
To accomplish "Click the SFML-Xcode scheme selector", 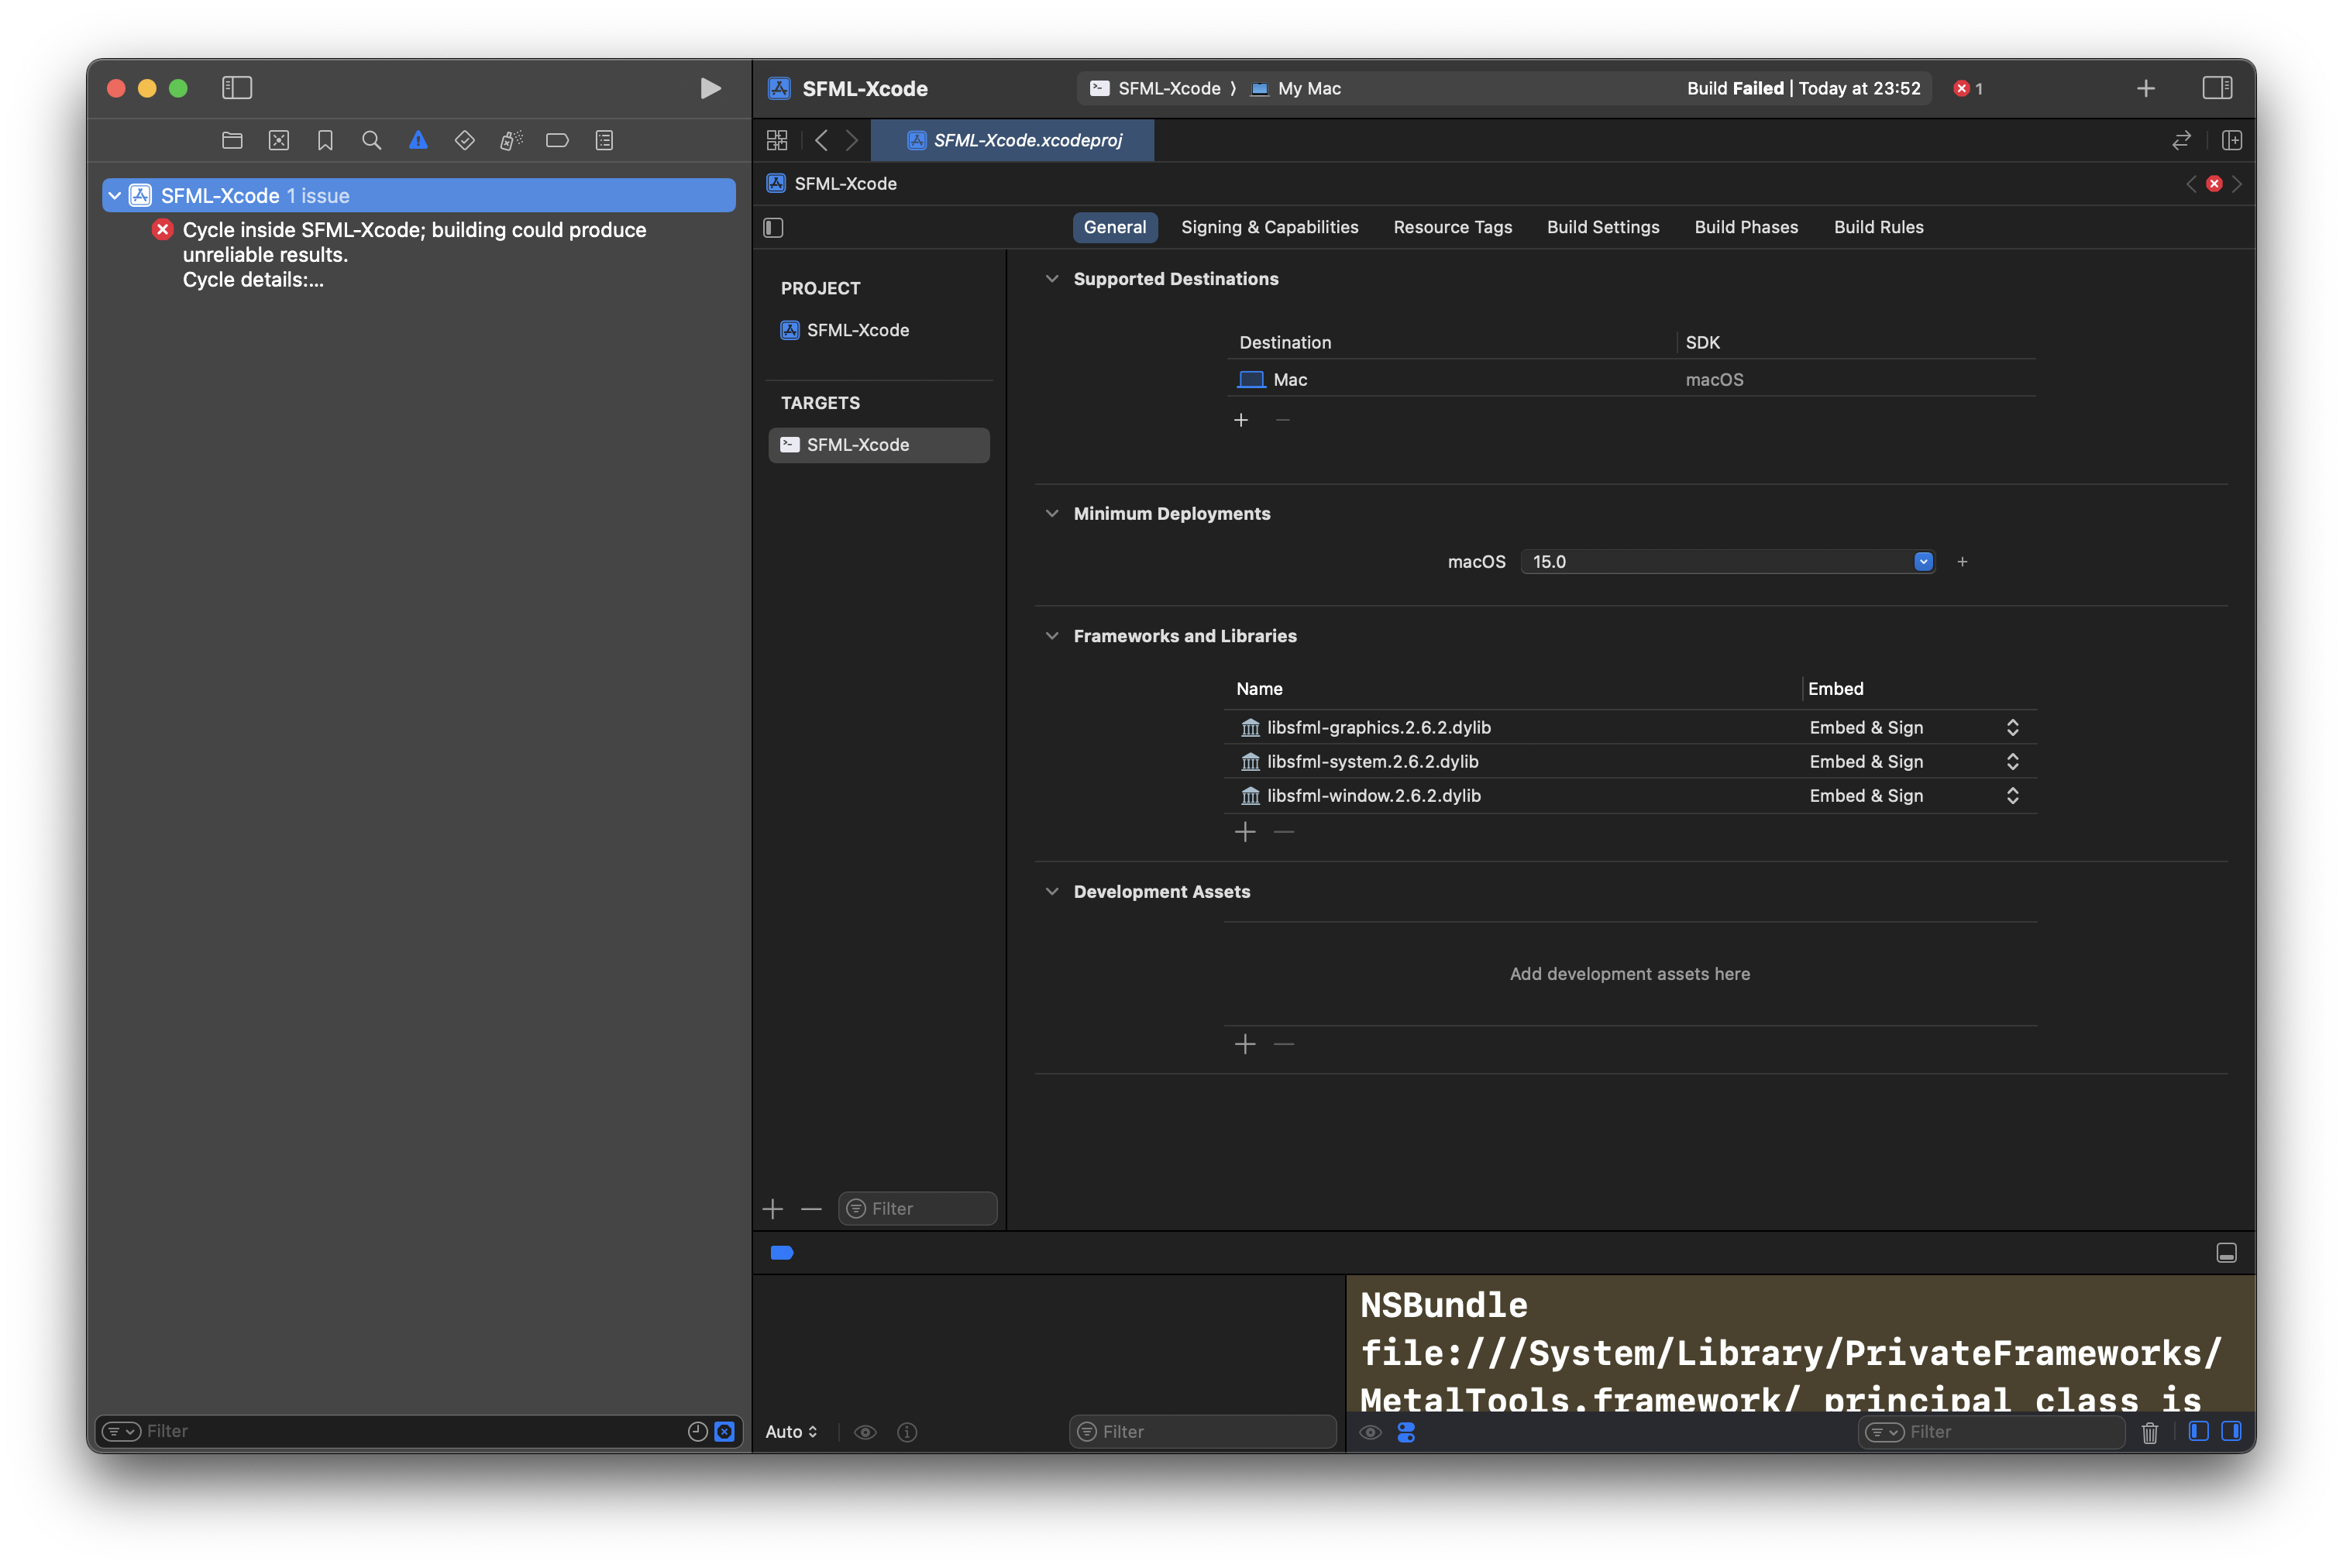I will tap(1155, 88).
